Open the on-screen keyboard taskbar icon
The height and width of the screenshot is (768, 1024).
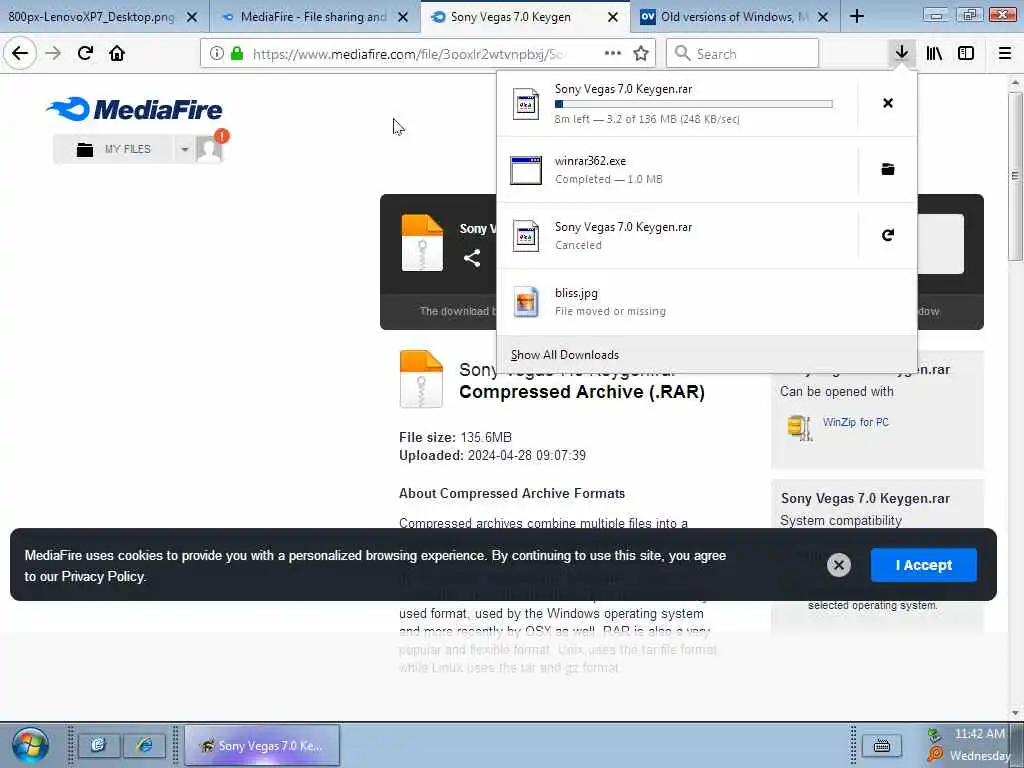coord(882,745)
